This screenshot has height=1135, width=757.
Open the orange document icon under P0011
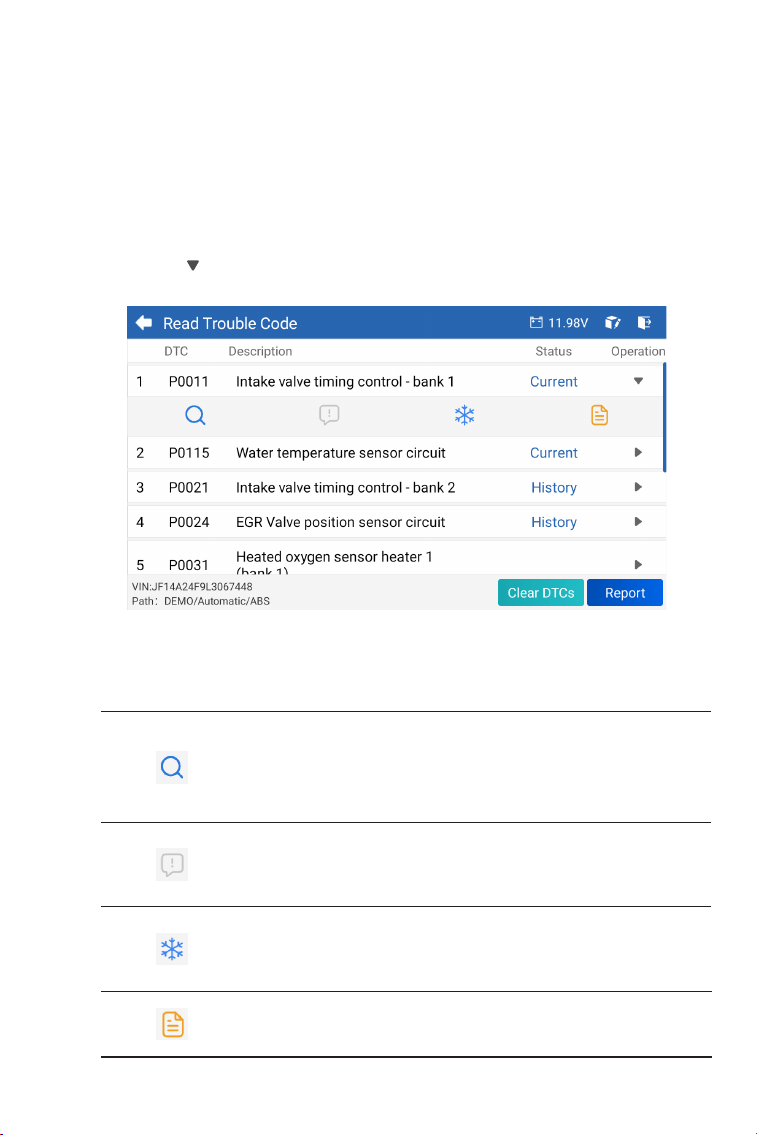click(x=599, y=415)
